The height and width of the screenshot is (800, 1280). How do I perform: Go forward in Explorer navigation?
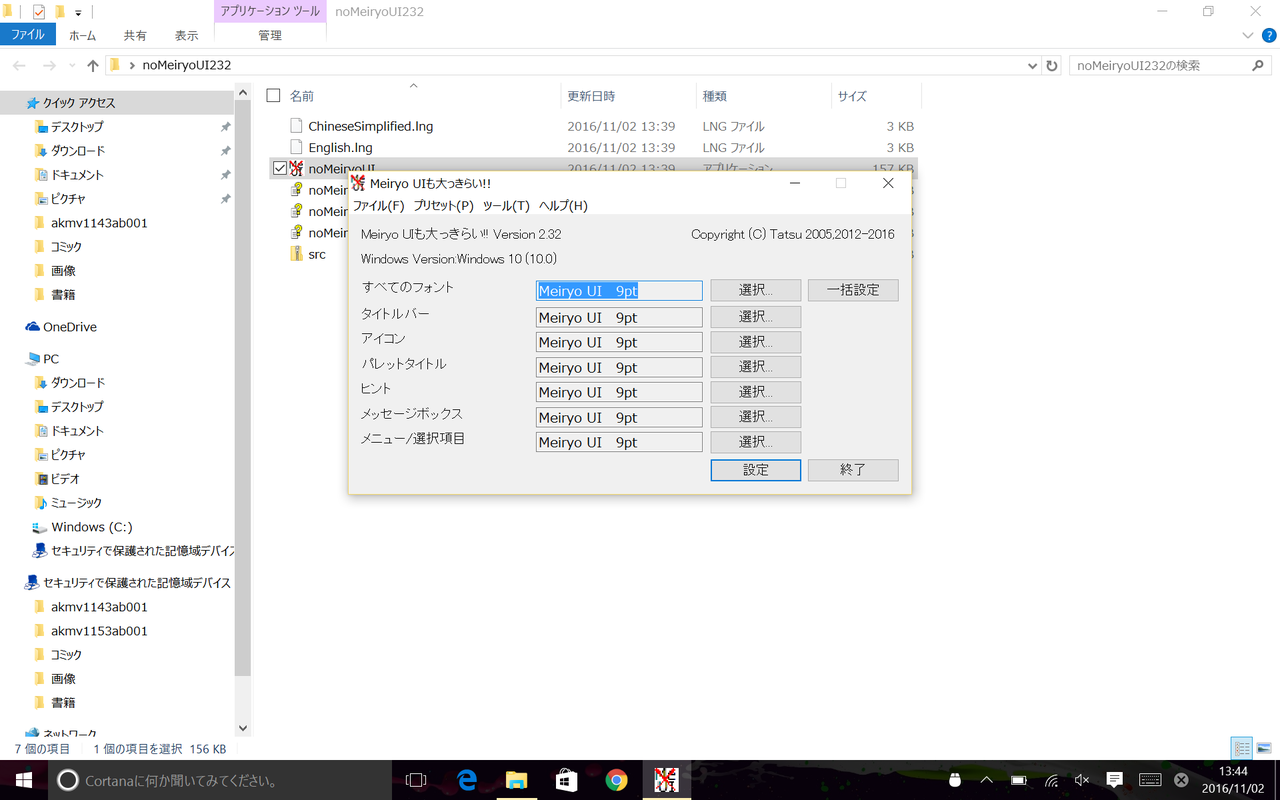49,65
